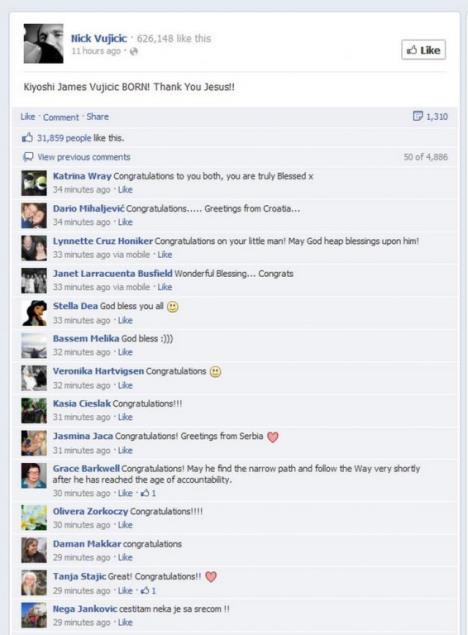The width and height of the screenshot is (468, 635).
Task: Click the like count icon on Grace Barkwell's comment
Action: coord(145,493)
